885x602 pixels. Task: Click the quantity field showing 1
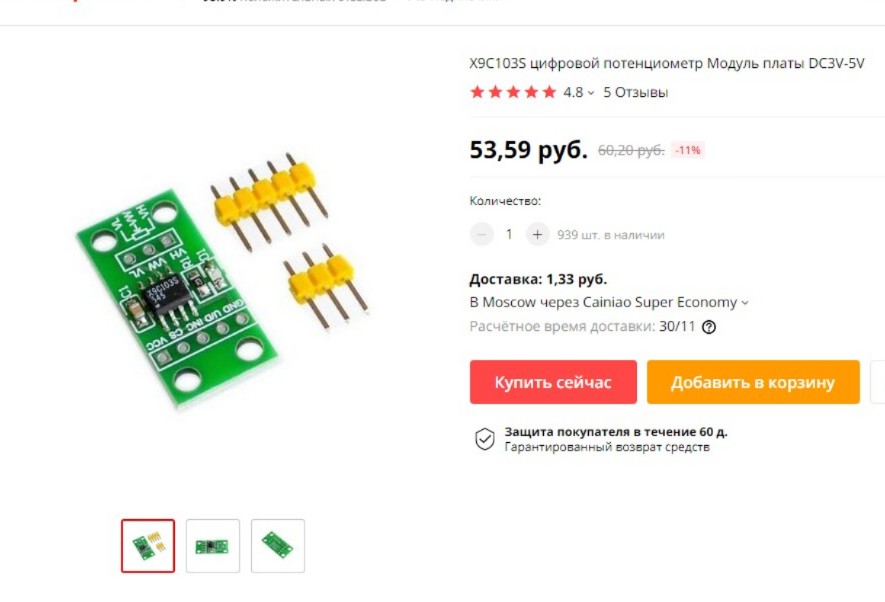click(x=509, y=234)
